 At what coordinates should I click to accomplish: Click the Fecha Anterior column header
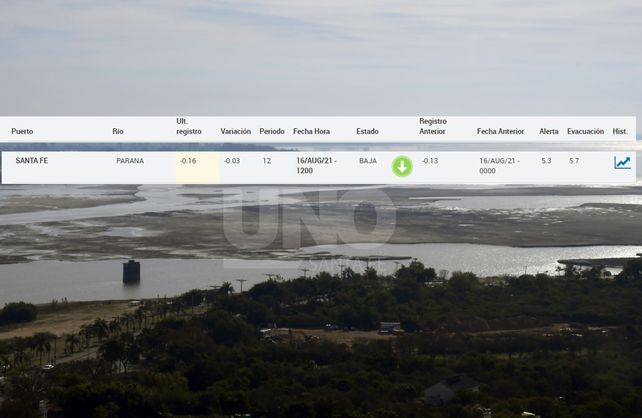500,131
